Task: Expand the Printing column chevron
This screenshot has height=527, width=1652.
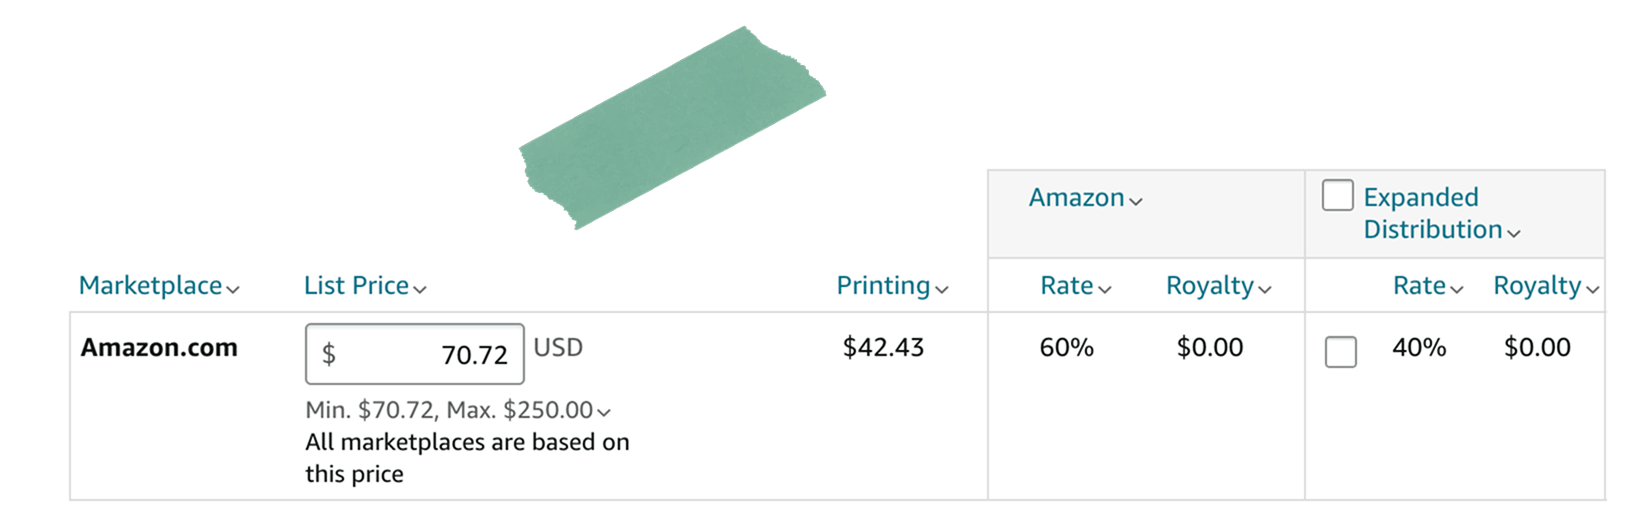Action: 941,290
